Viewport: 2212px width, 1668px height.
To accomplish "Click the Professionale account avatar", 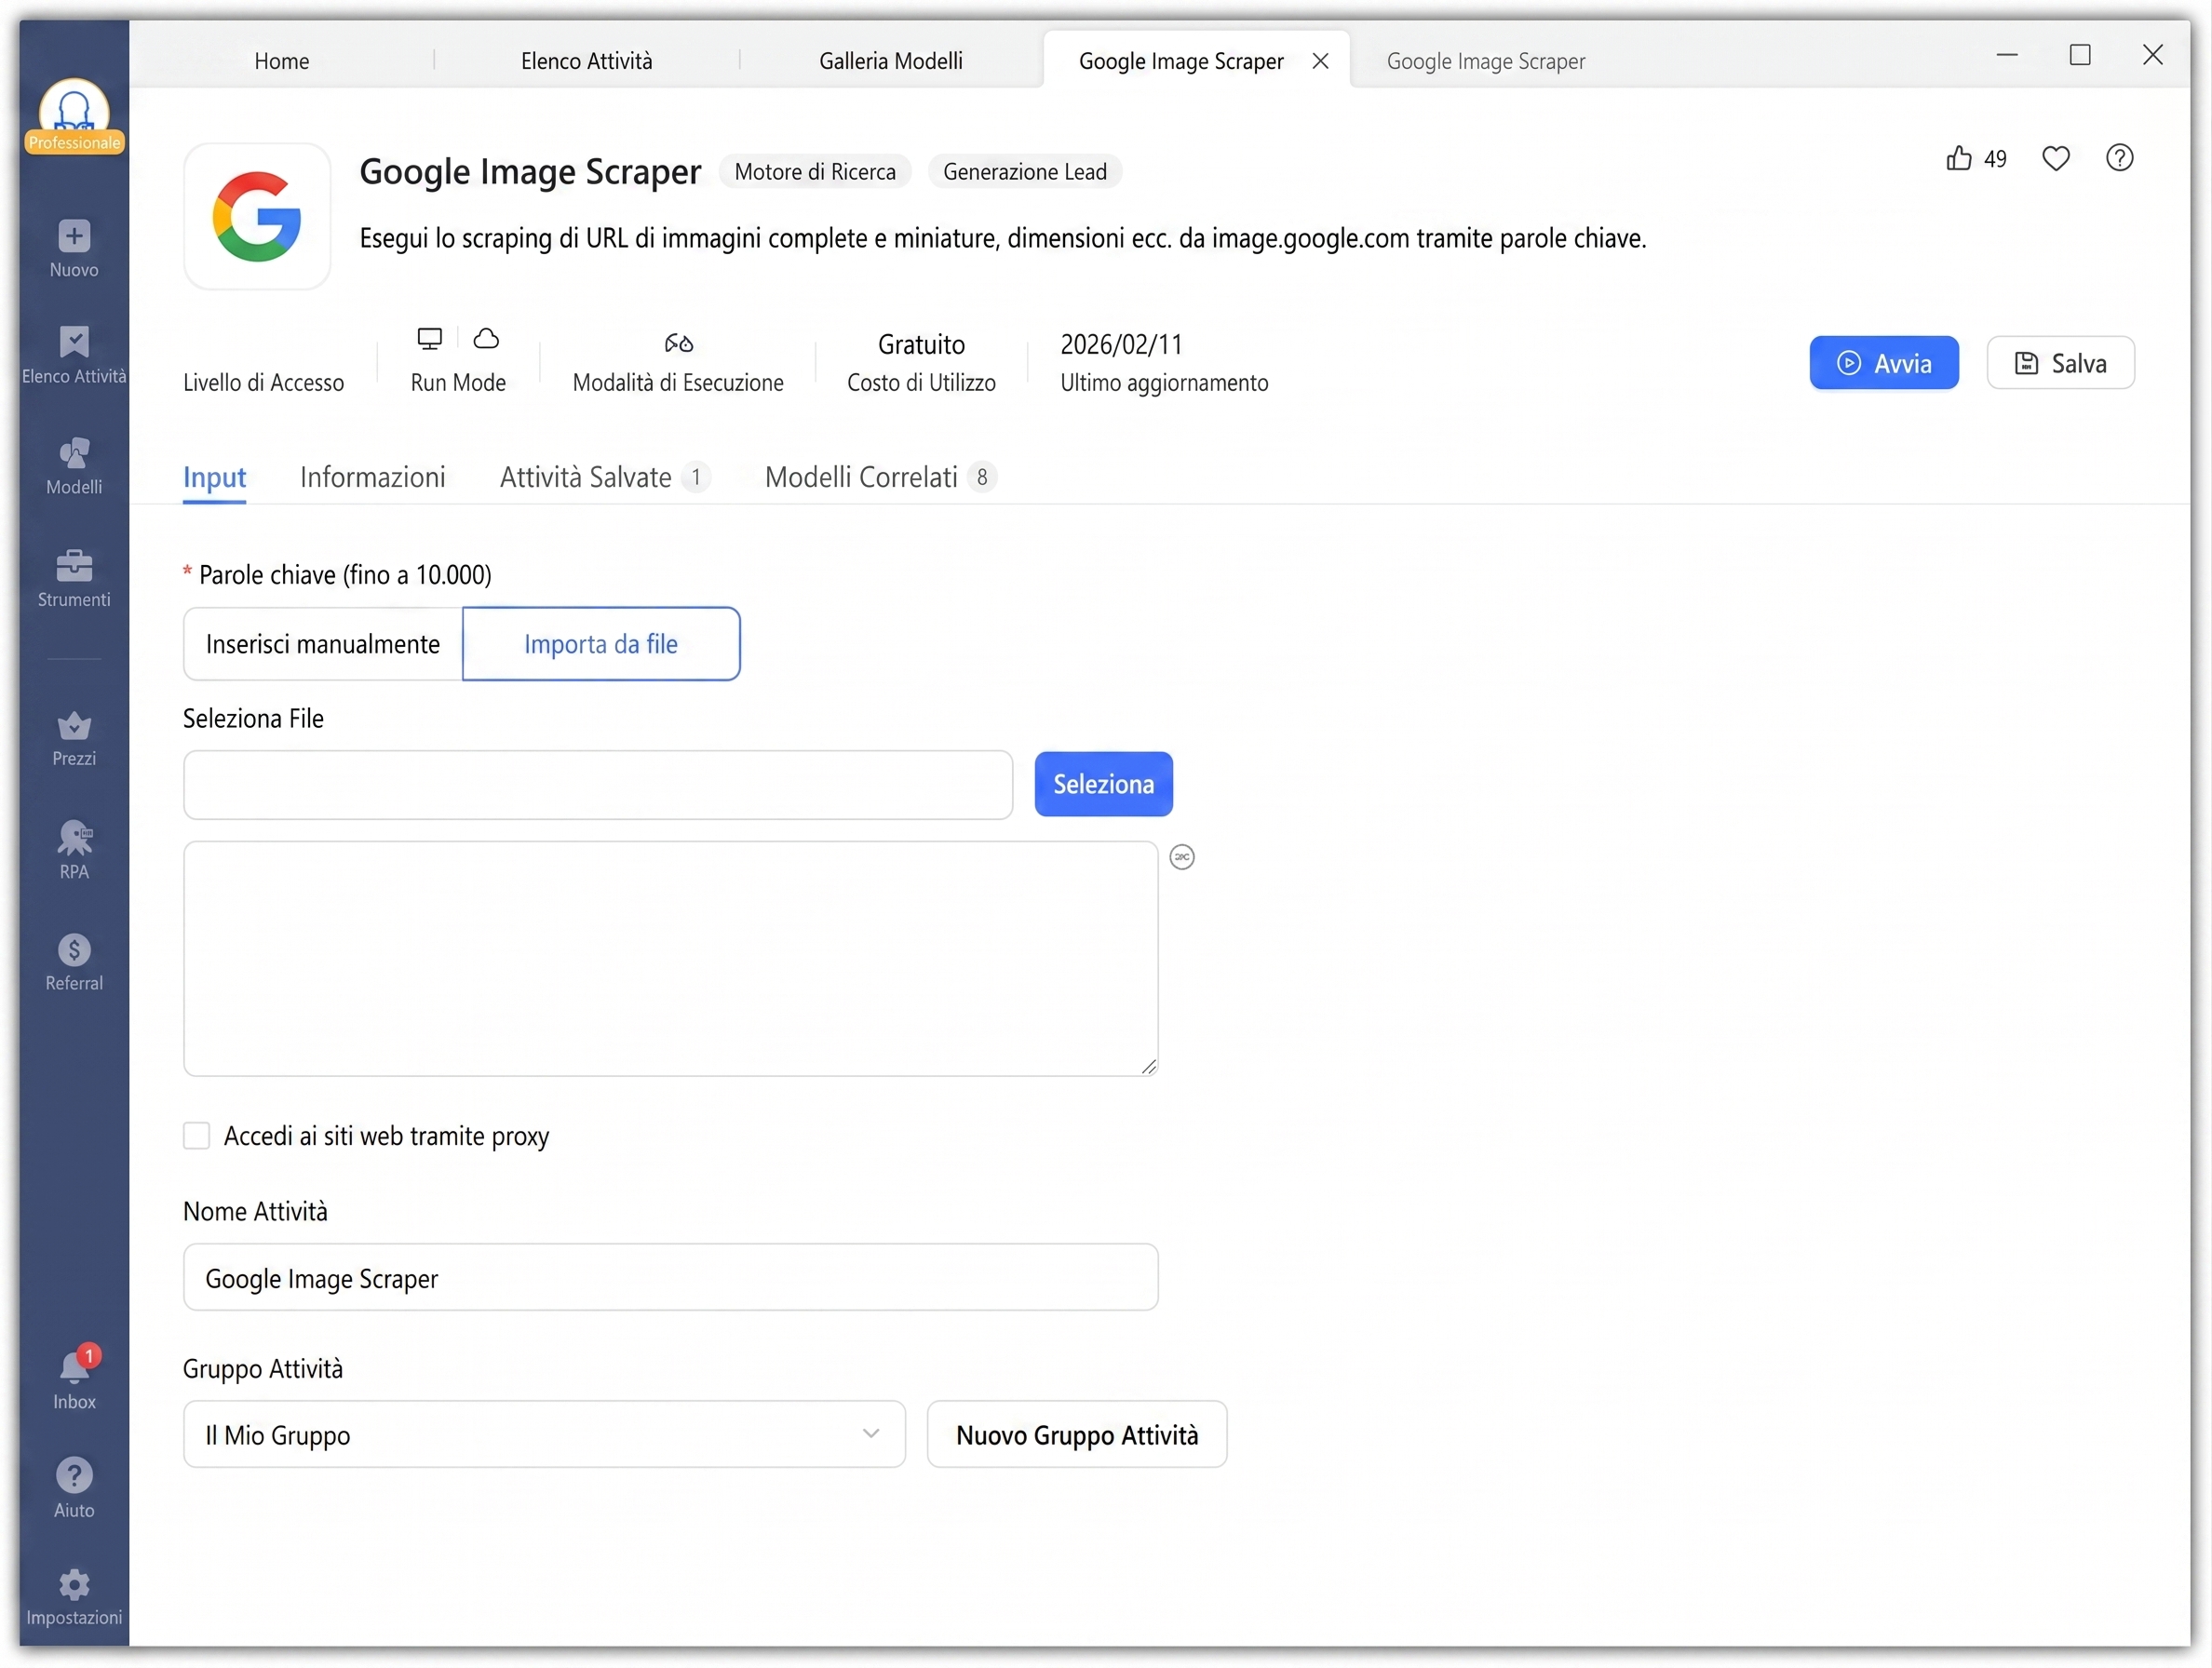I will tap(74, 116).
